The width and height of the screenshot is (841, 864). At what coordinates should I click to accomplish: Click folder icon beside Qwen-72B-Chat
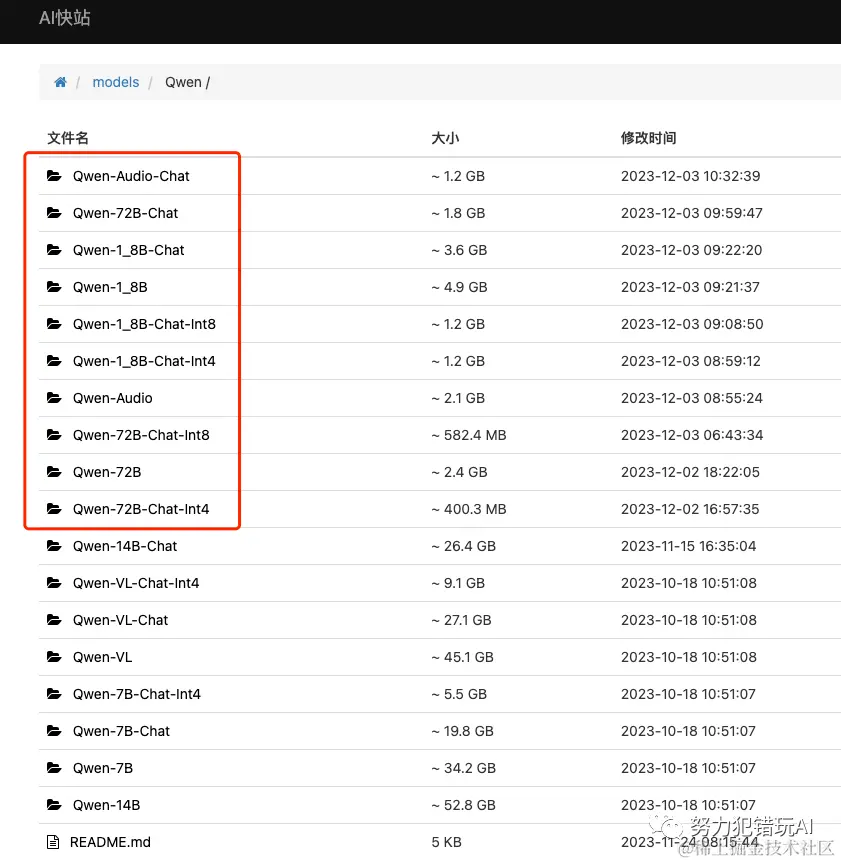coord(54,213)
